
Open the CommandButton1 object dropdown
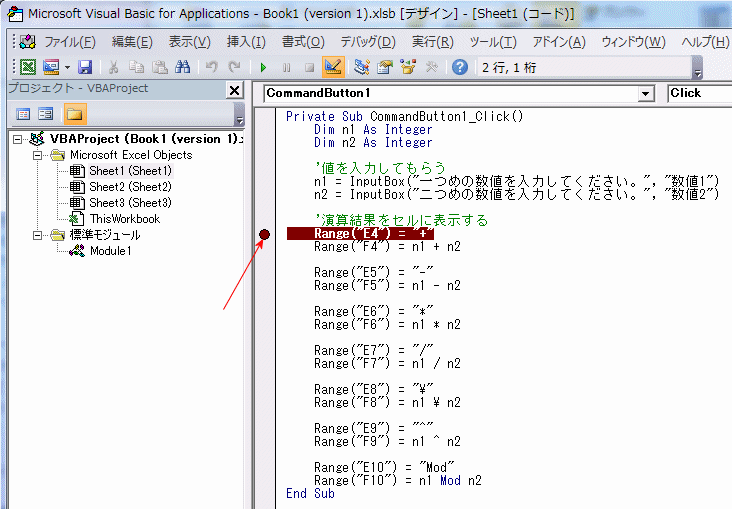pos(645,93)
